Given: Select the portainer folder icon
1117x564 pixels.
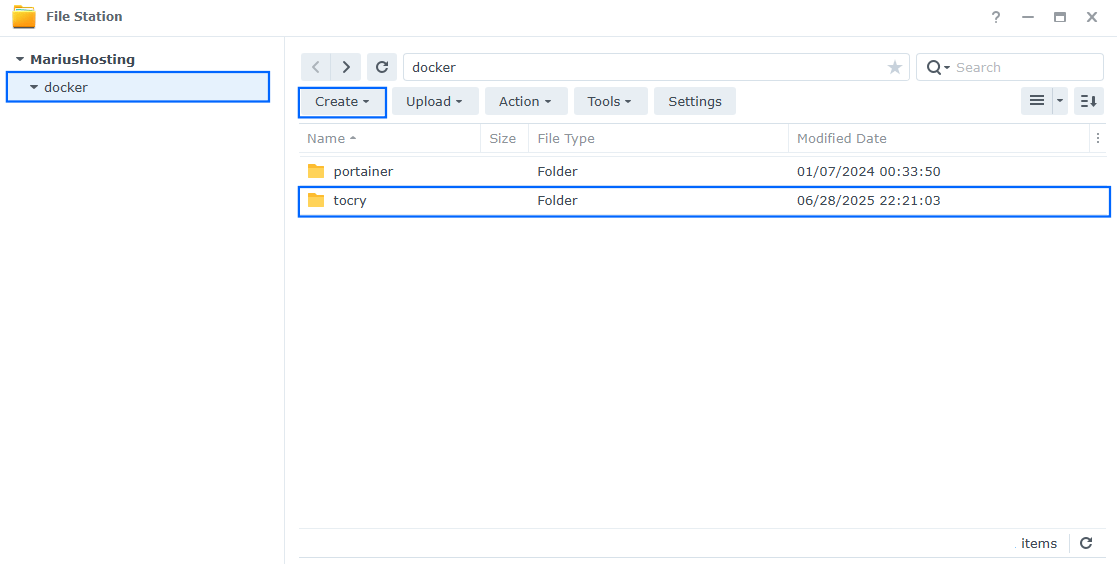Looking at the screenshot, I should 316,171.
